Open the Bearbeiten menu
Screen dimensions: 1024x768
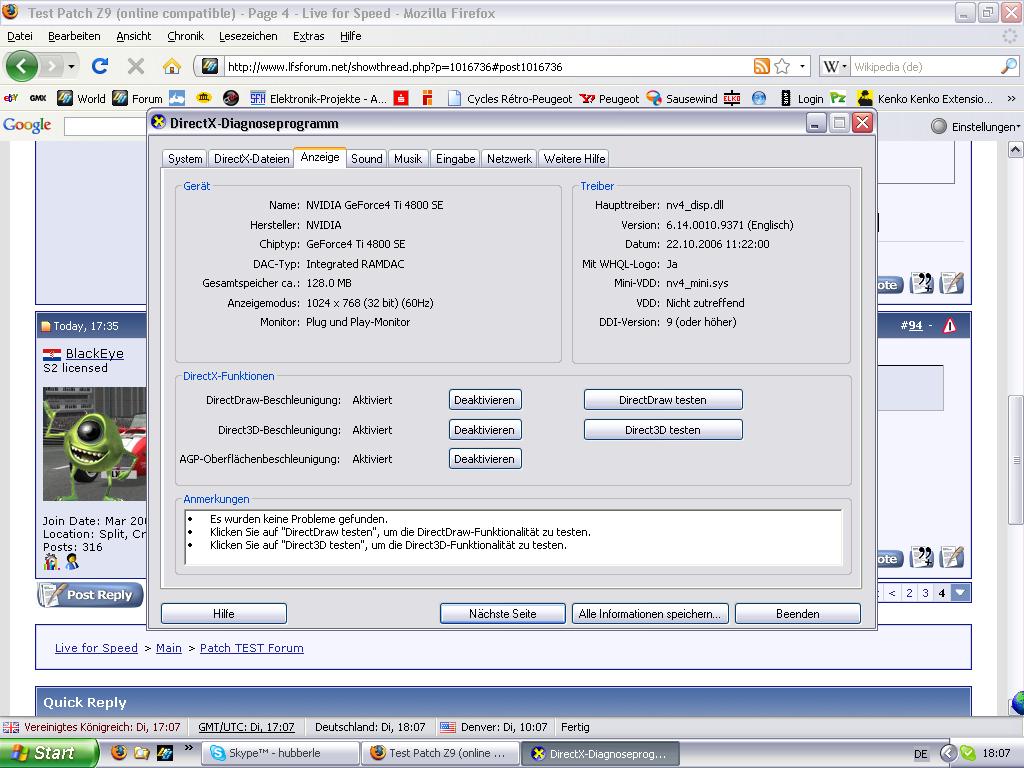[x=74, y=36]
